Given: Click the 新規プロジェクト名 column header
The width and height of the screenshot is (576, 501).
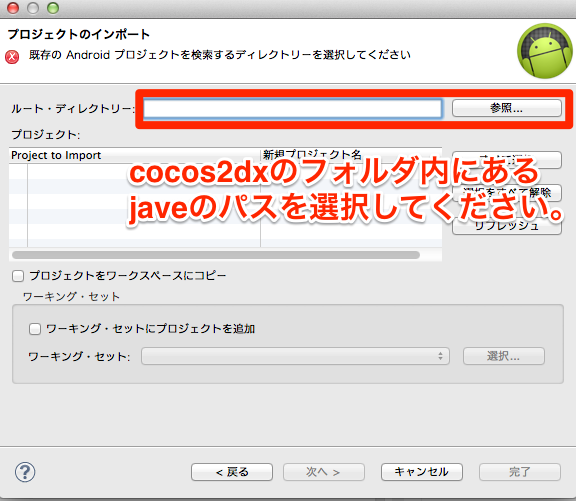Looking at the screenshot, I should (x=351, y=155).
